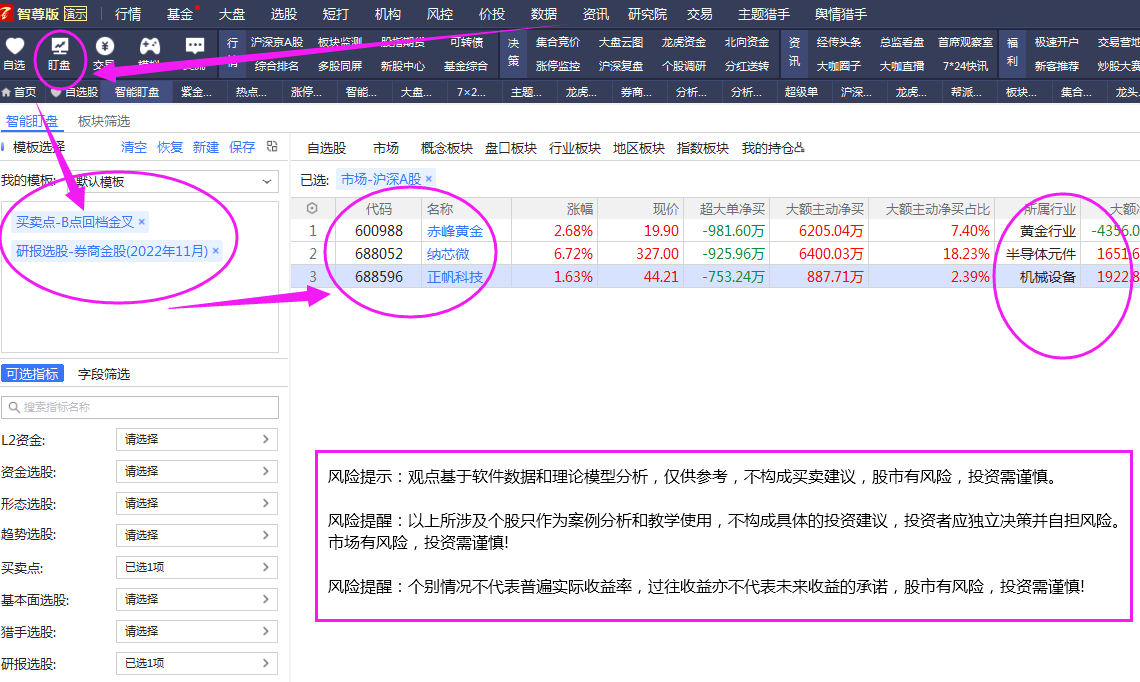Image resolution: width=1140 pixels, height=682 pixels.
Task: Open the 纳芯微 stock link
Action: tap(448, 254)
